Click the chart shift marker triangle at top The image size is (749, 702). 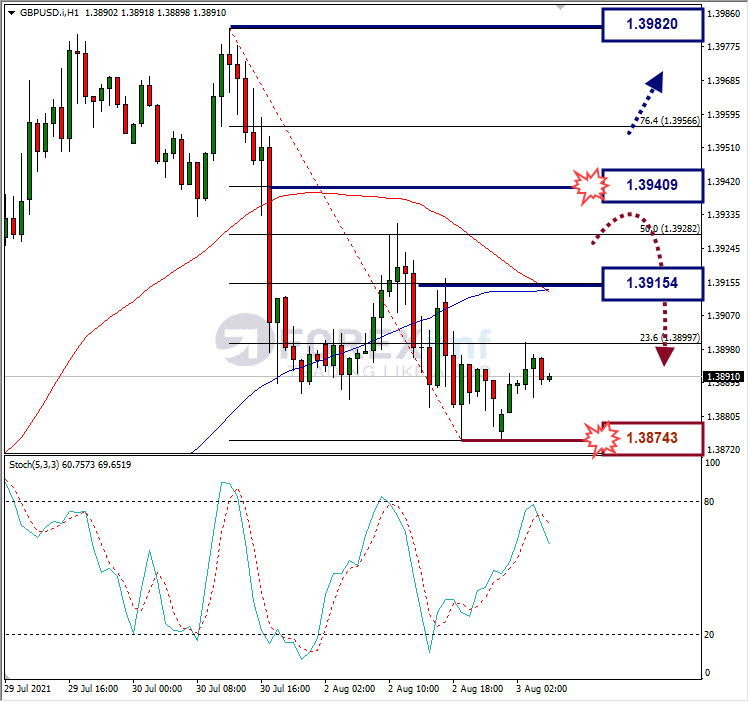(560, 7)
